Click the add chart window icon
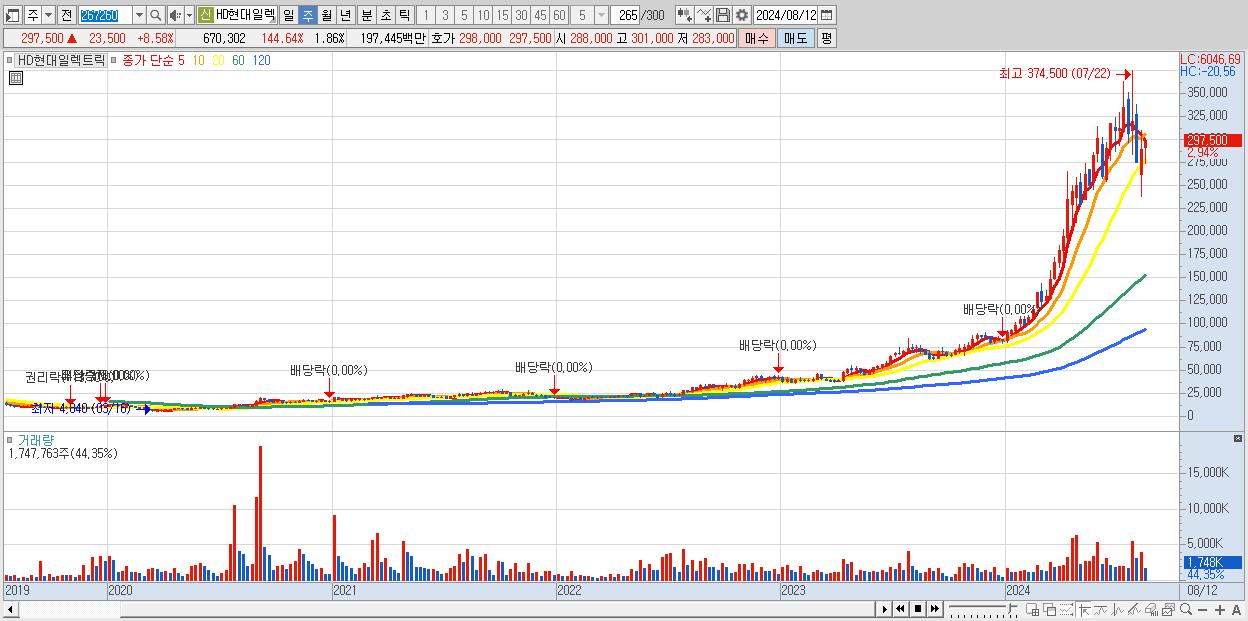1248x621 pixels. [1033, 610]
